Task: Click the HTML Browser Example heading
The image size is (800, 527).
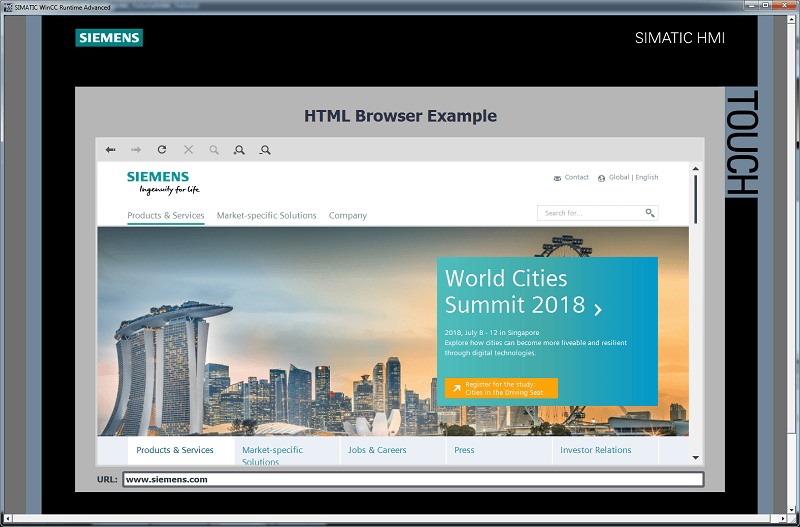Action: 401,116
